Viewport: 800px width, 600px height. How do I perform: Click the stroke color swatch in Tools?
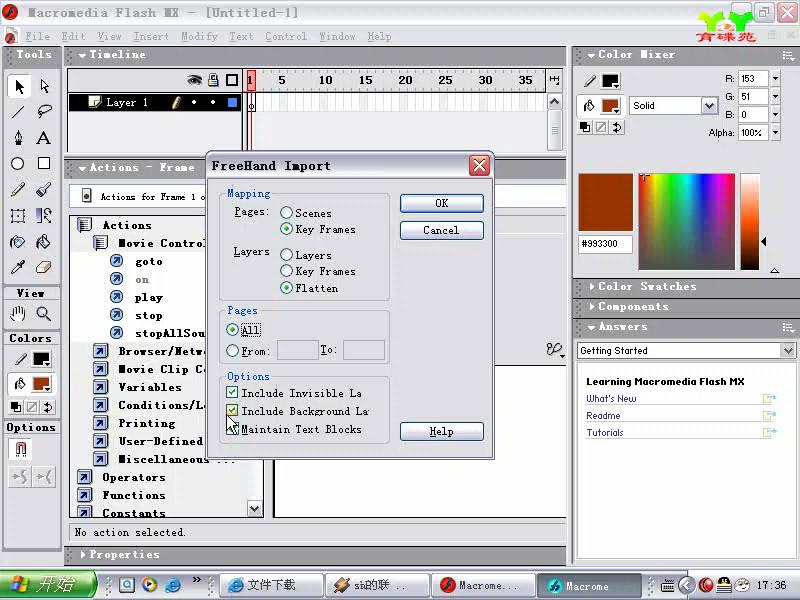[x=41, y=359]
